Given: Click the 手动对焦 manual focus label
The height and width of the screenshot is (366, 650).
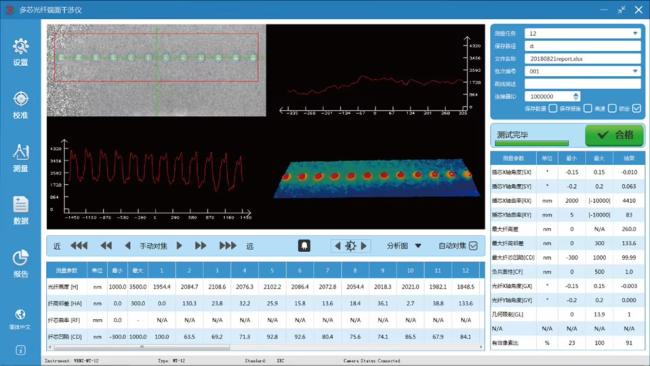Looking at the screenshot, I should [153, 246].
